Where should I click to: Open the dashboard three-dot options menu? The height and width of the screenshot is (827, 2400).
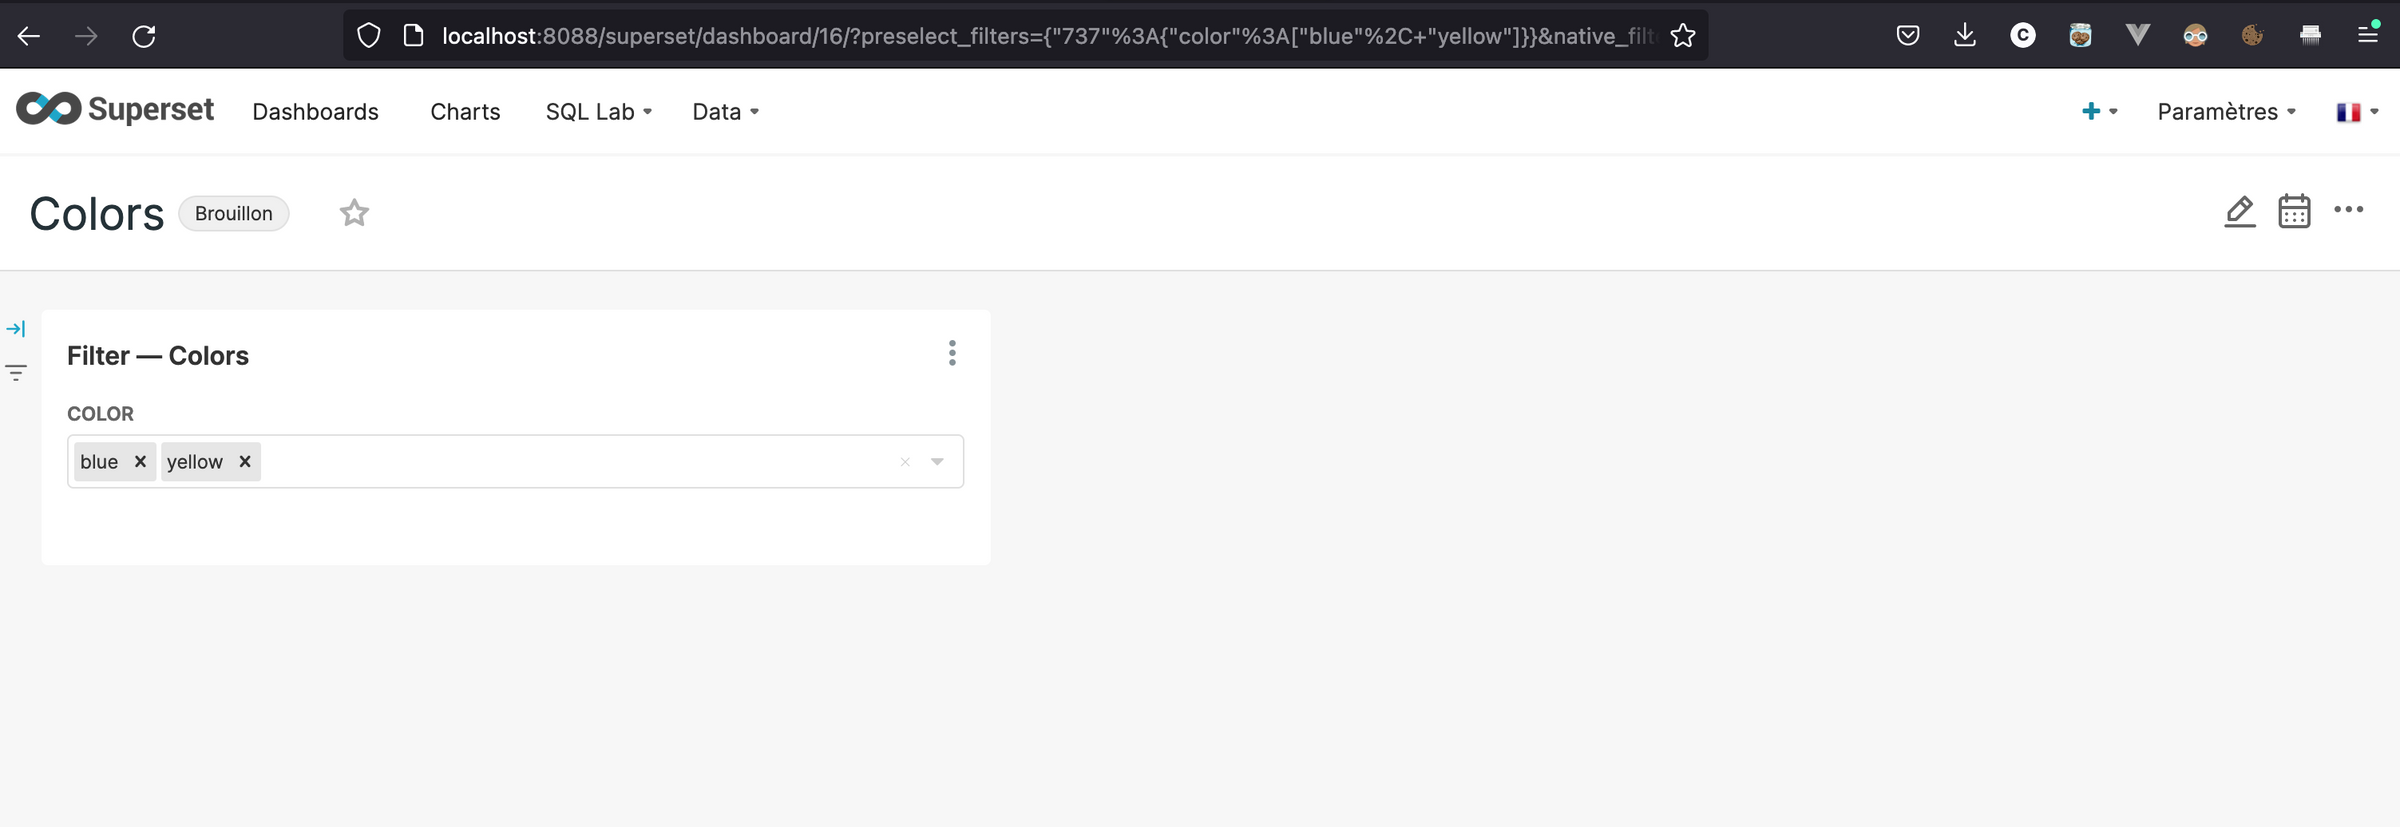click(2349, 210)
